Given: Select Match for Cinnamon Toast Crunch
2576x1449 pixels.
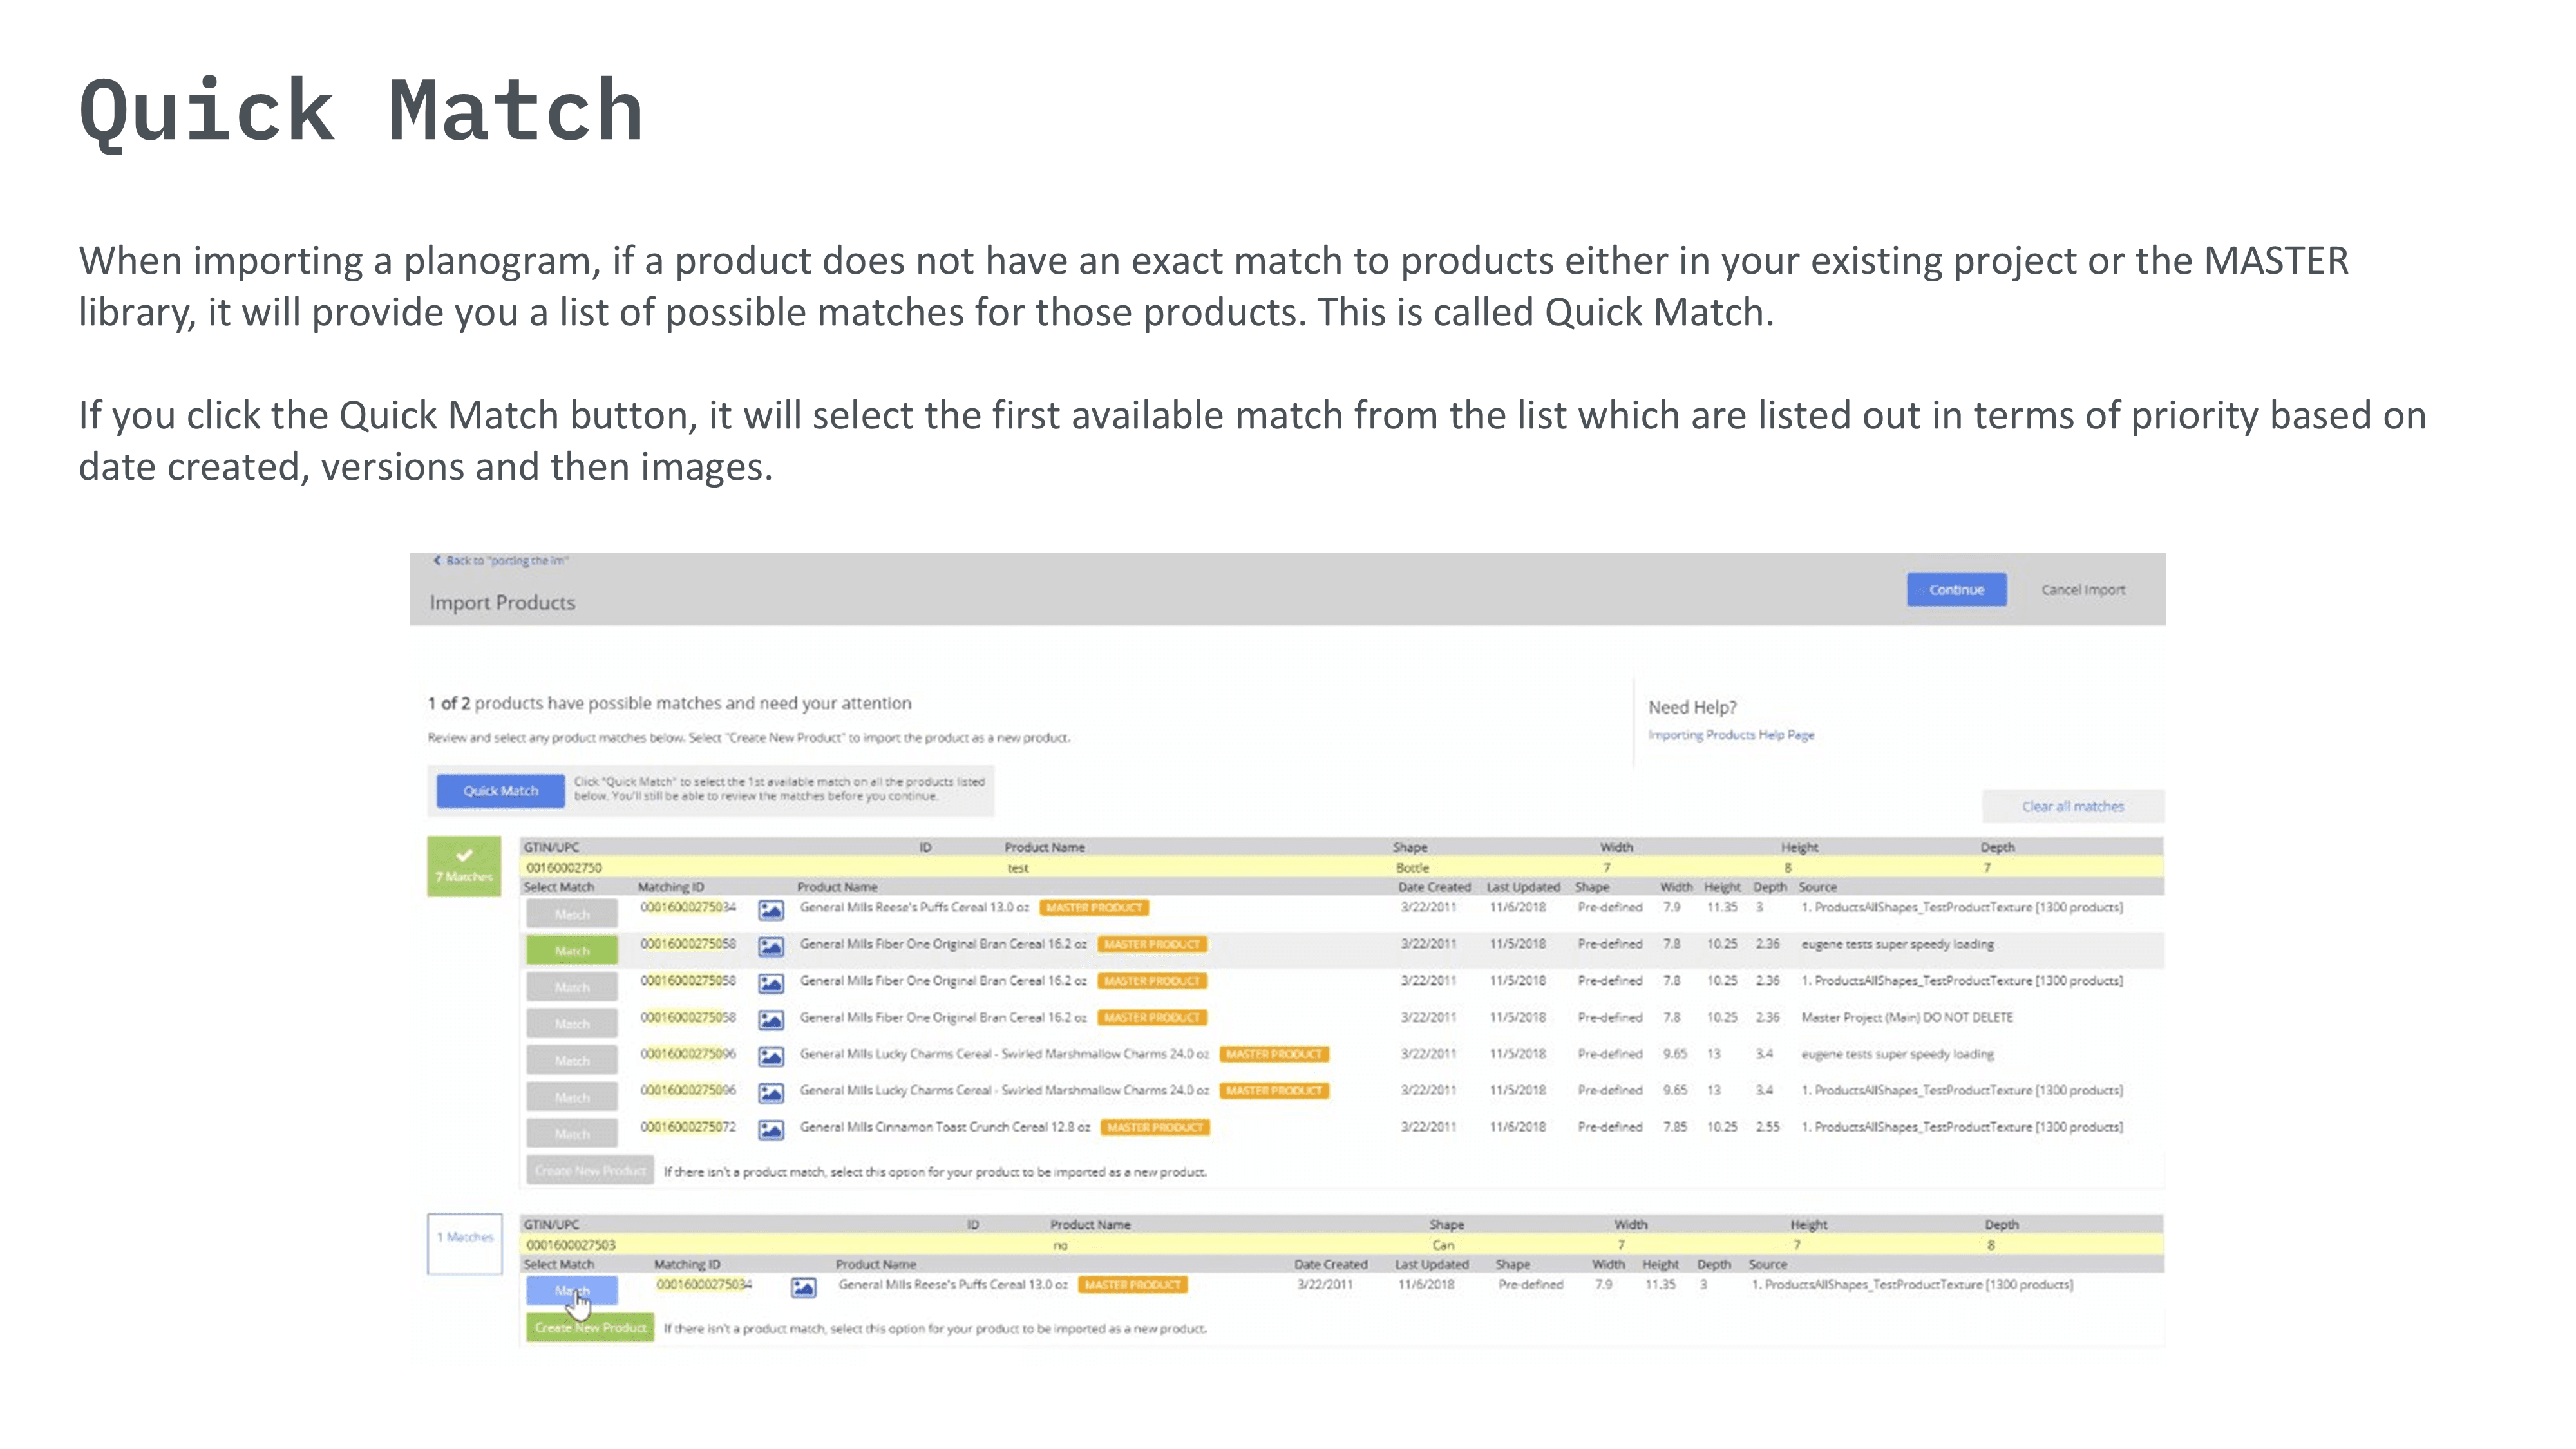Looking at the screenshot, I should click(572, 1133).
